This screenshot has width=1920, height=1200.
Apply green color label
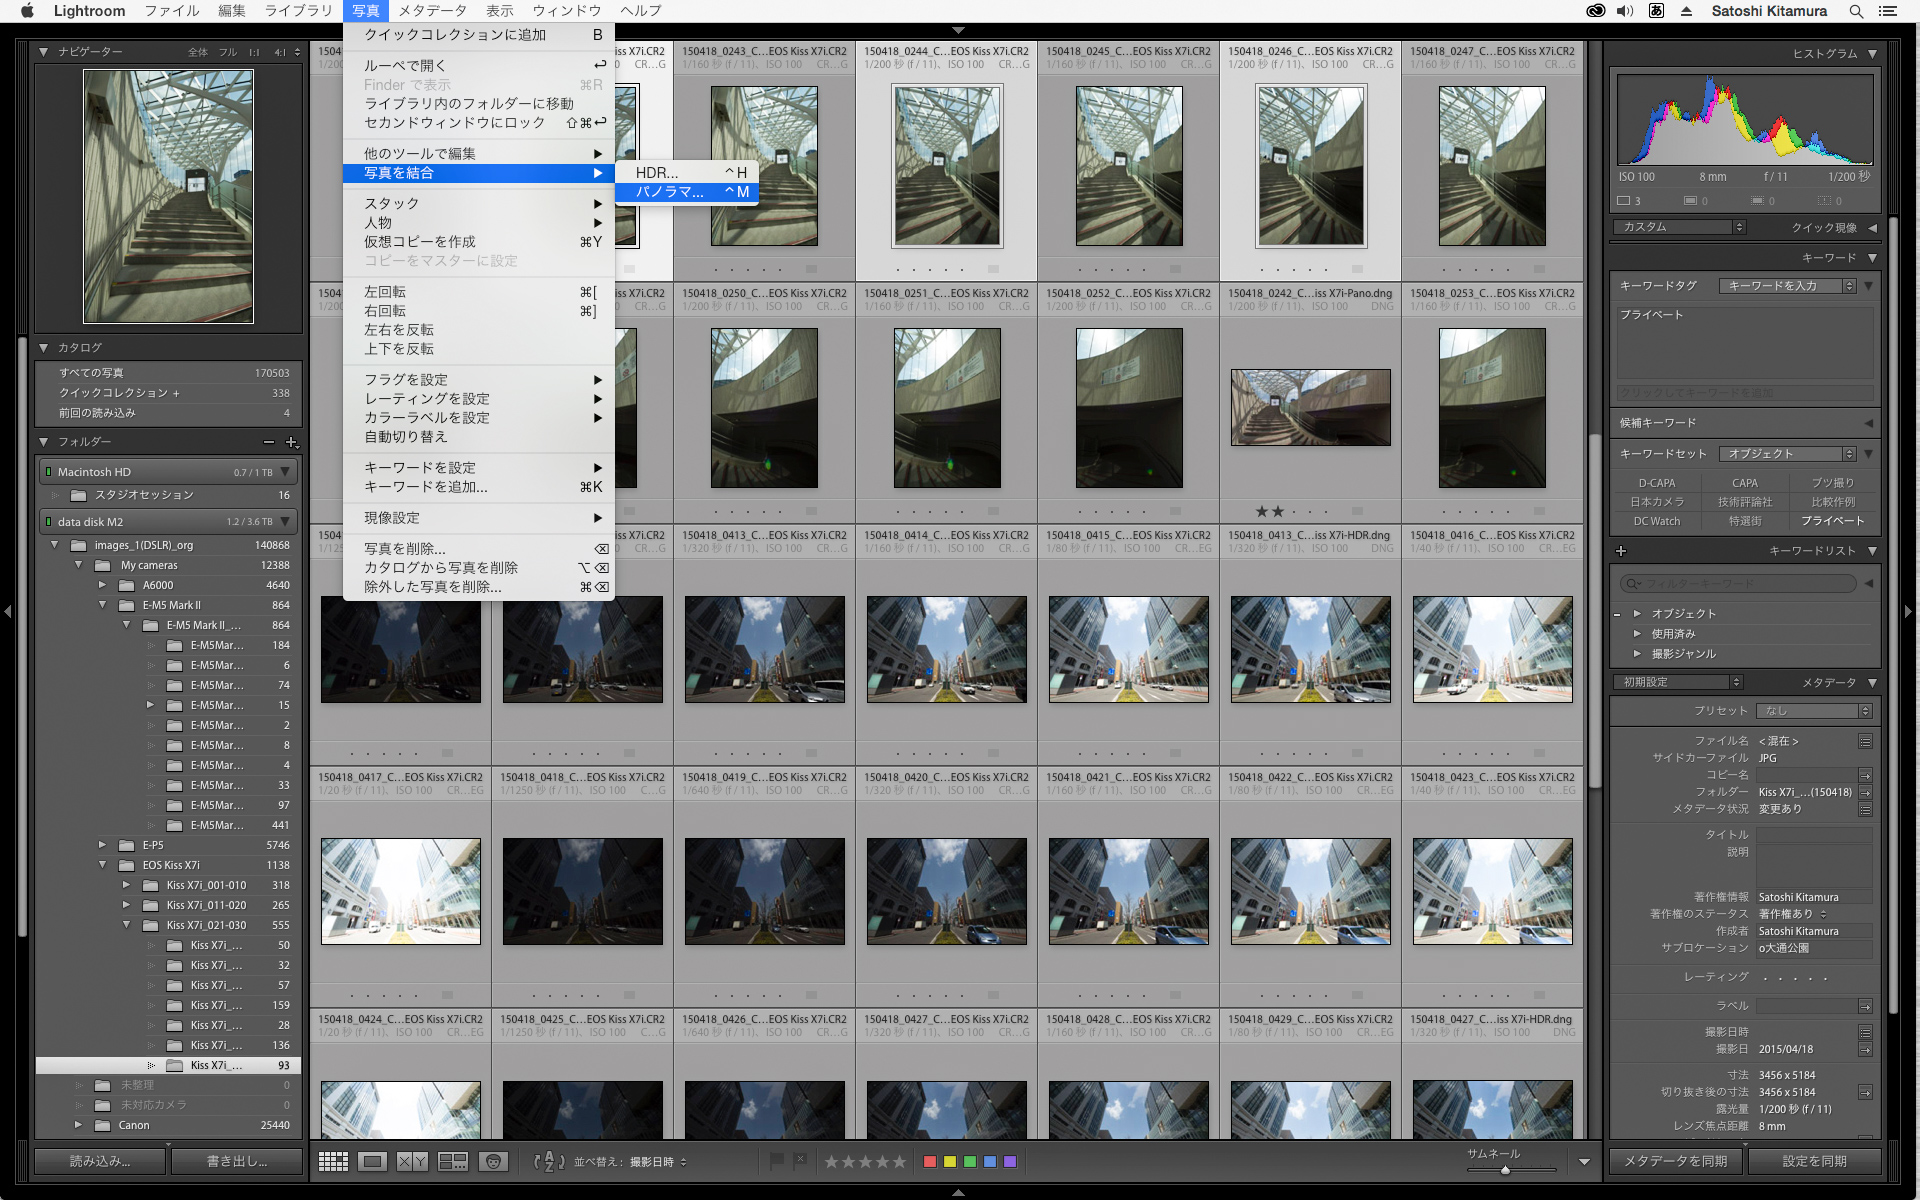point(970,1162)
